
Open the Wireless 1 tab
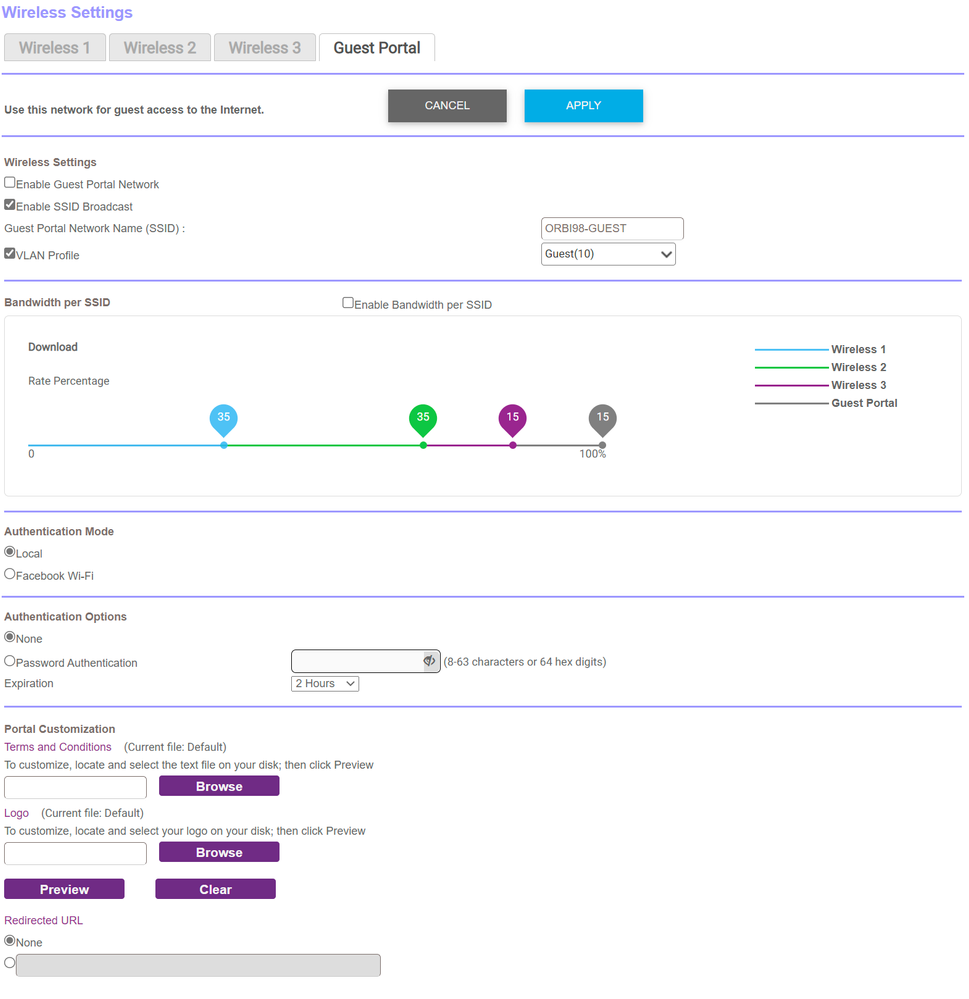[x=55, y=48]
